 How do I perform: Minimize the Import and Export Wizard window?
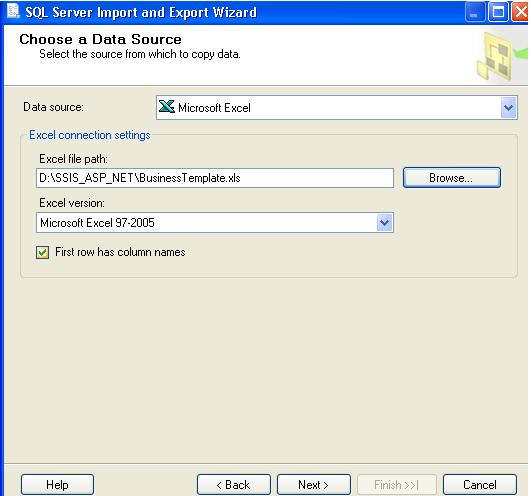[x=475, y=12]
